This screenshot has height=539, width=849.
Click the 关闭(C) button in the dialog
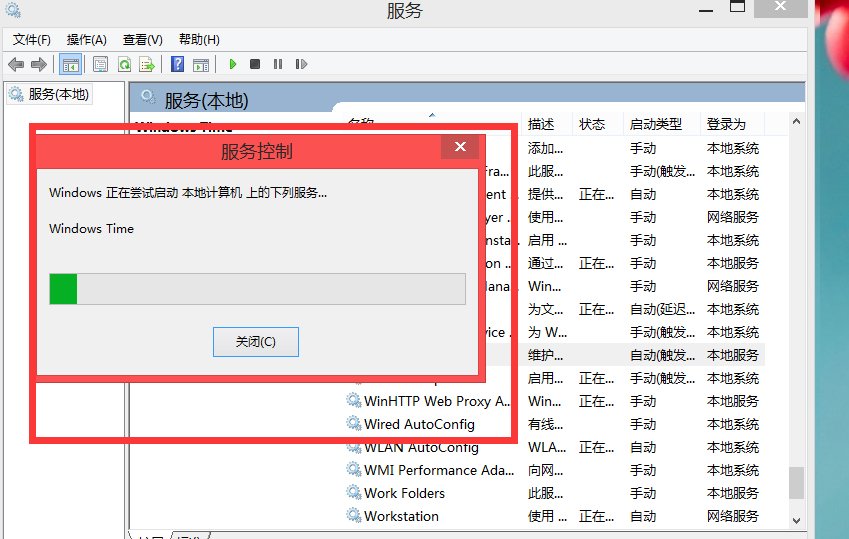click(256, 342)
